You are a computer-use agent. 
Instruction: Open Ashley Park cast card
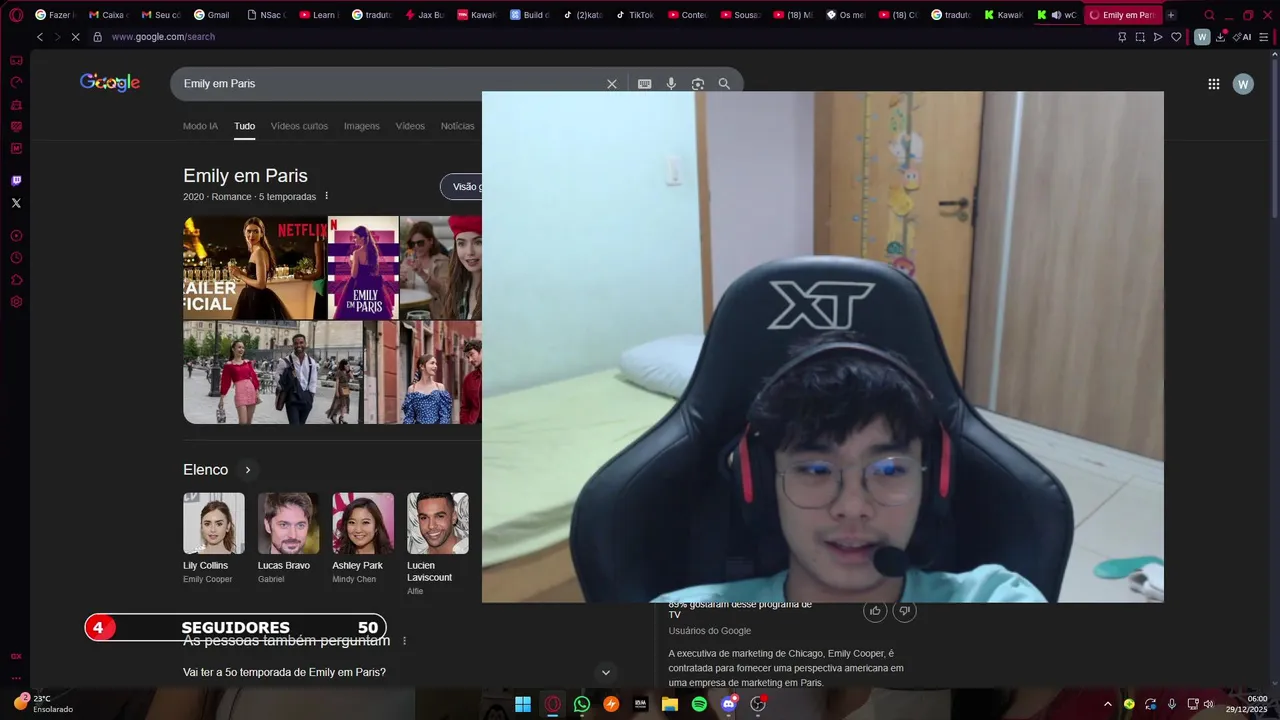[363, 538]
